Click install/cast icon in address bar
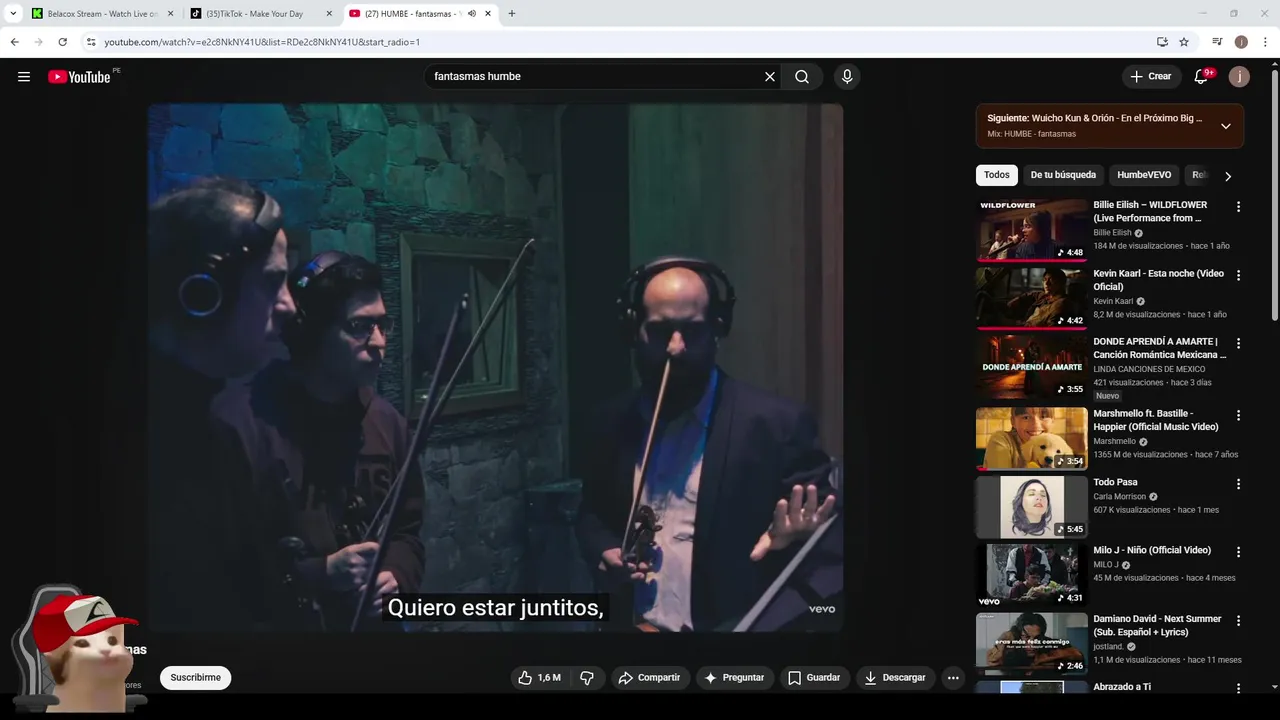1280x720 pixels. [x=1162, y=42]
